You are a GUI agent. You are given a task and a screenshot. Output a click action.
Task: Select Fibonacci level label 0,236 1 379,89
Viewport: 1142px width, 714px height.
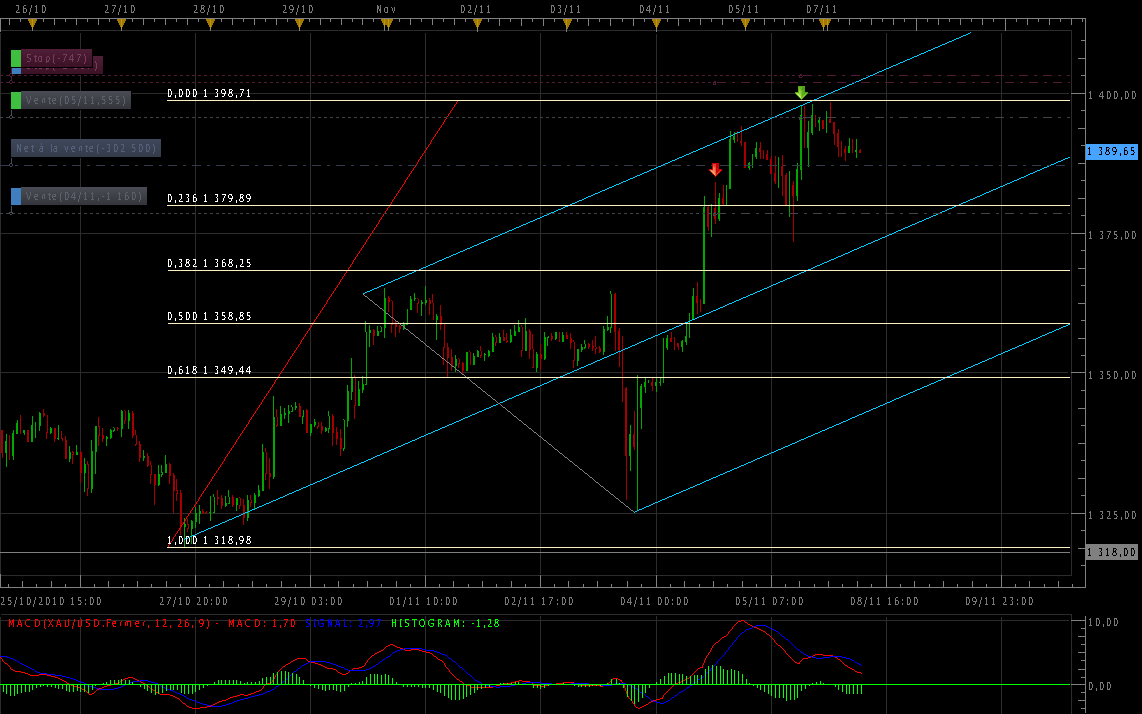point(209,198)
